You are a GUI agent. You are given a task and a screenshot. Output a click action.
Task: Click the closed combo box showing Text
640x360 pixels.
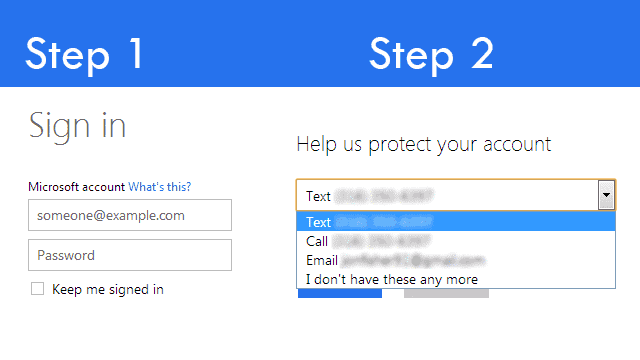(456, 195)
